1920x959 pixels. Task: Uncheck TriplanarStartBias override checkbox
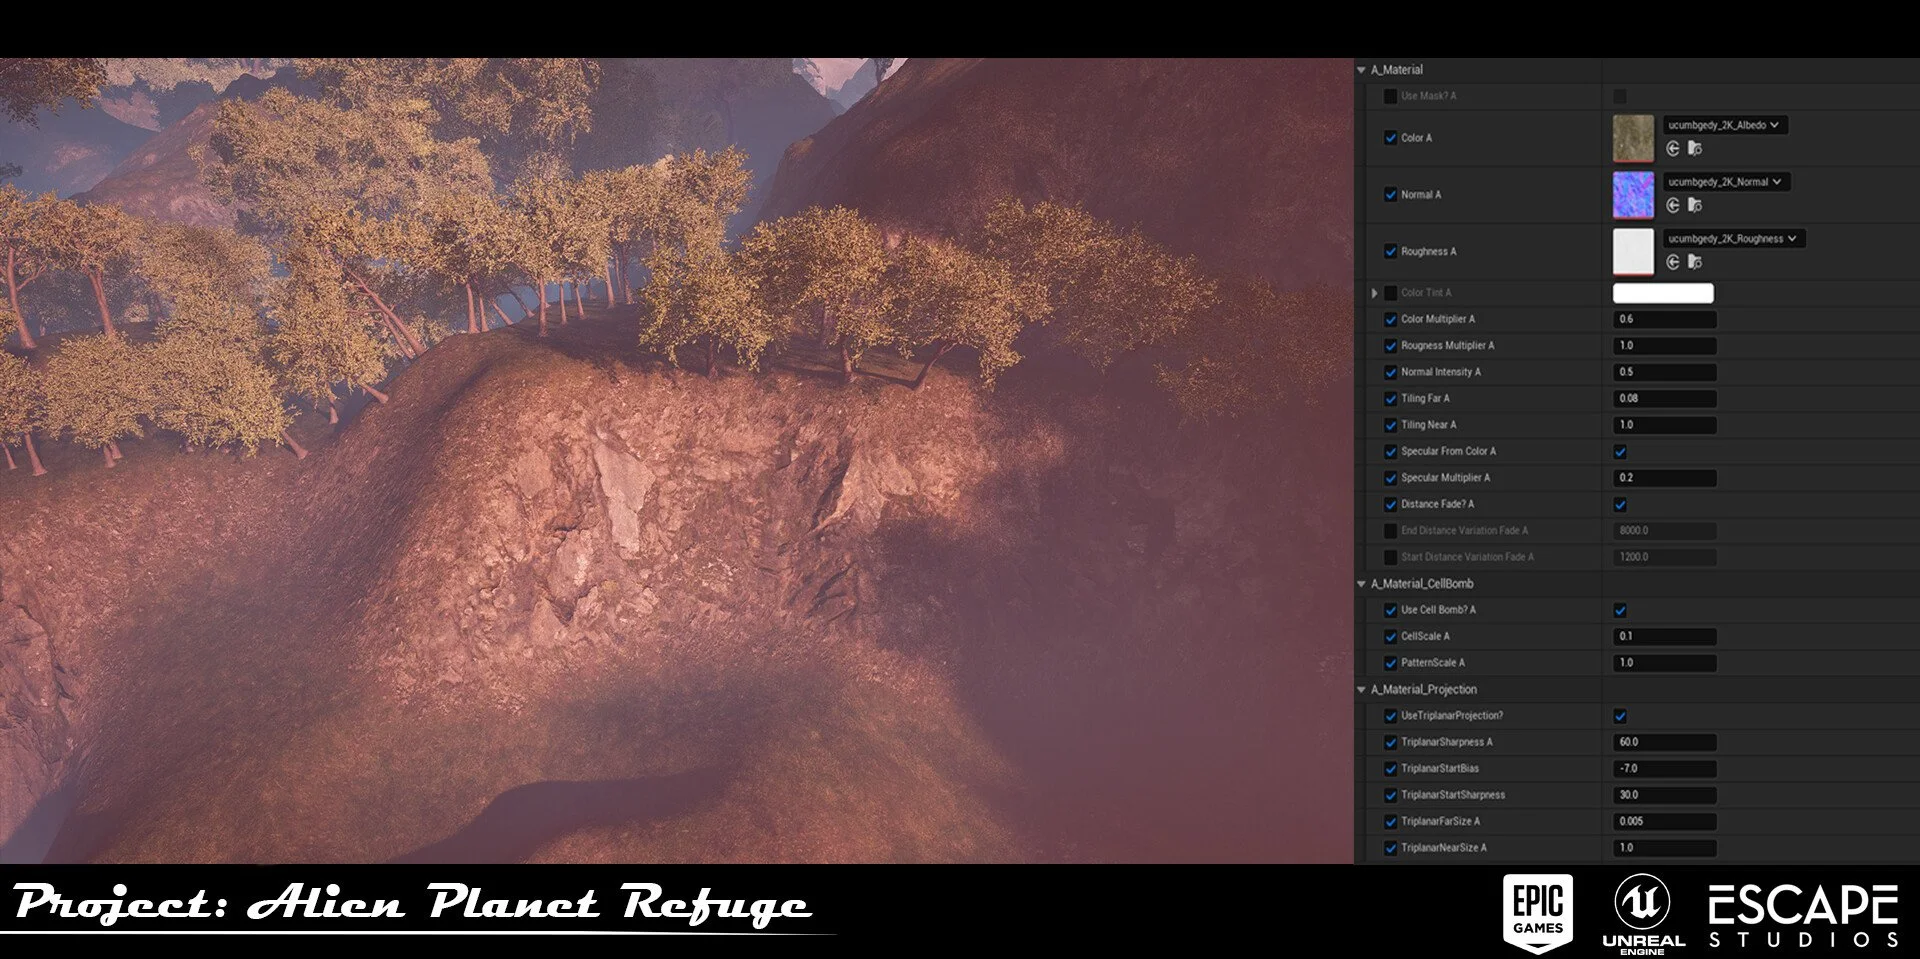[1390, 769]
